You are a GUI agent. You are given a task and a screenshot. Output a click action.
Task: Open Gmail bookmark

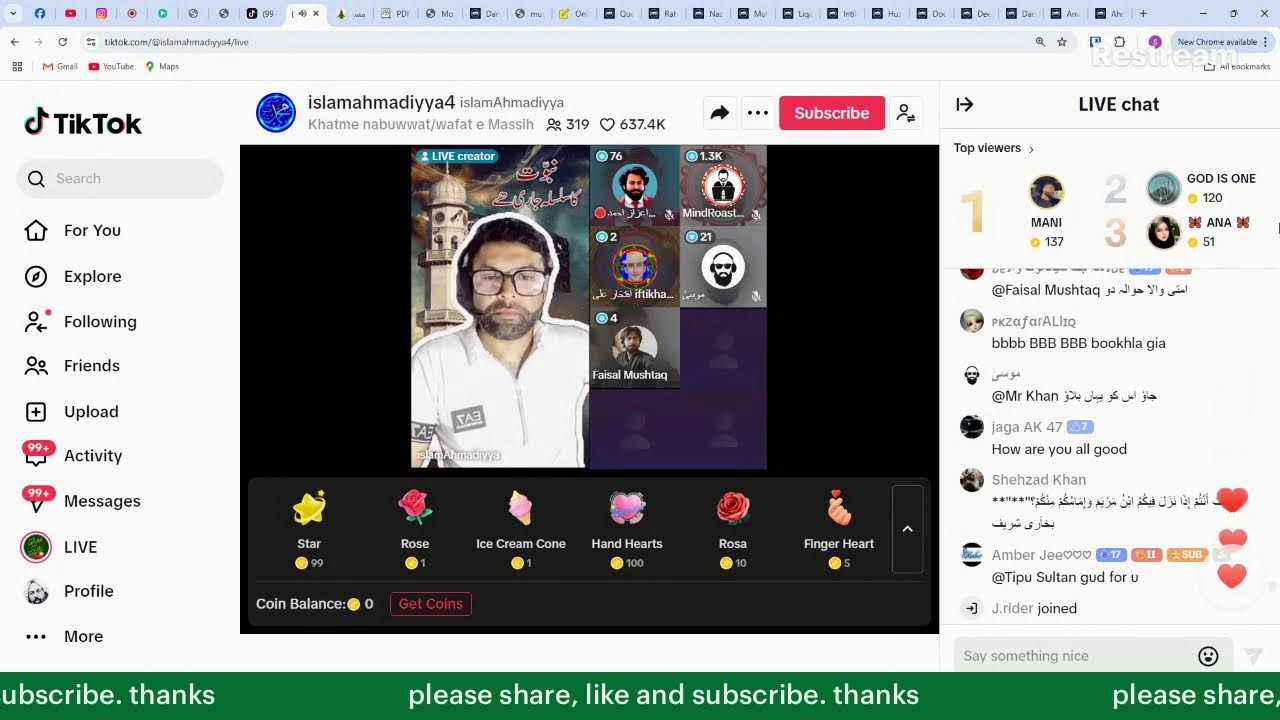coord(60,66)
